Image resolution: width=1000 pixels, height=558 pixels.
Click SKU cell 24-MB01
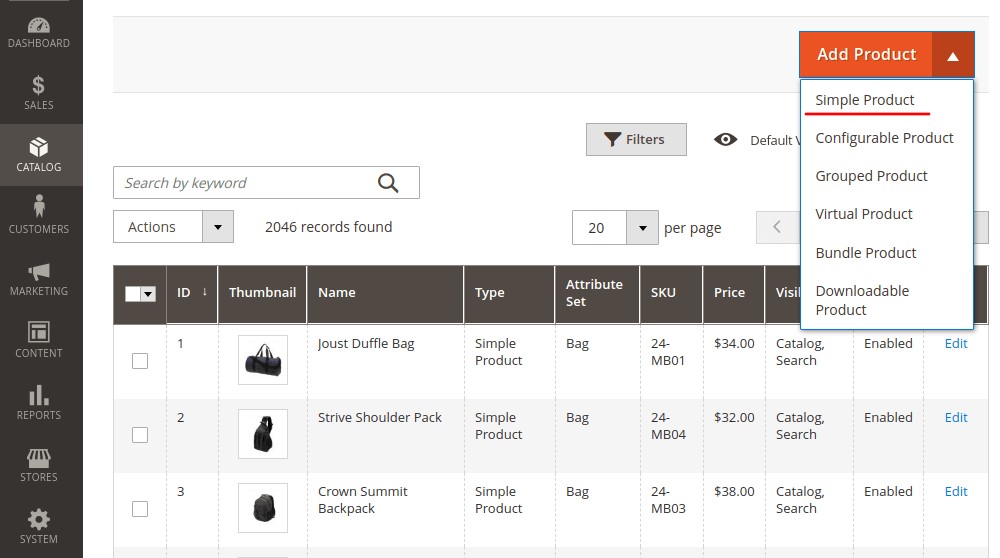668,352
